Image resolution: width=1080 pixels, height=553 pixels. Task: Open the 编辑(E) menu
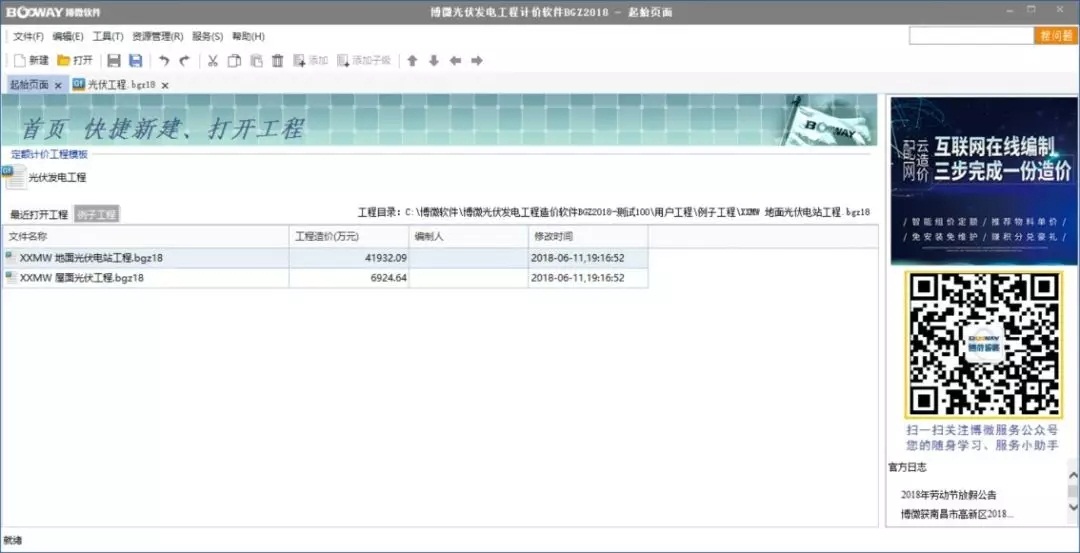pyautogui.click(x=68, y=36)
